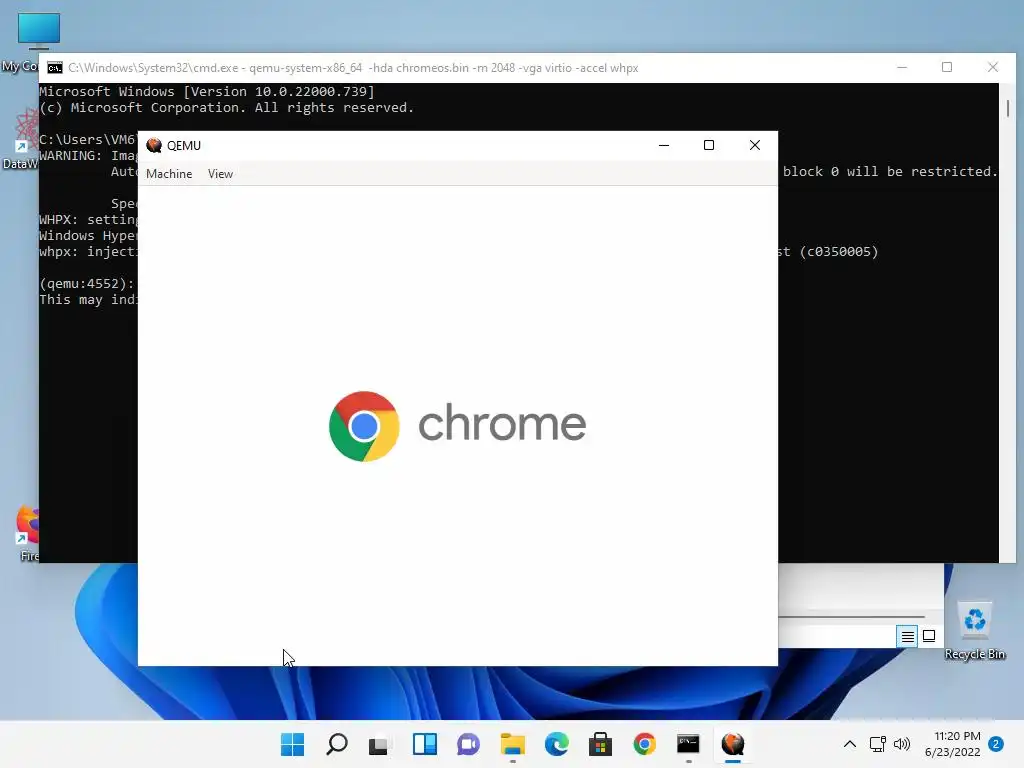Minimize the QEMU window
The width and height of the screenshot is (1024, 768).
click(x=664, y=145)
